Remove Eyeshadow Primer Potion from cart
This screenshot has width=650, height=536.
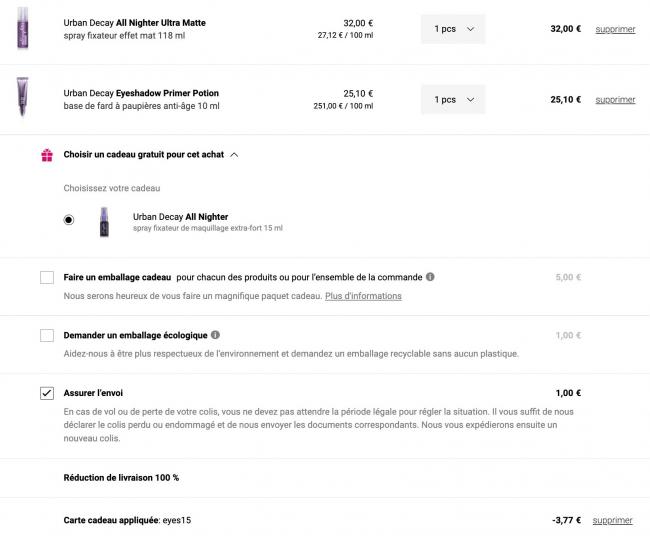pos(615,99)
